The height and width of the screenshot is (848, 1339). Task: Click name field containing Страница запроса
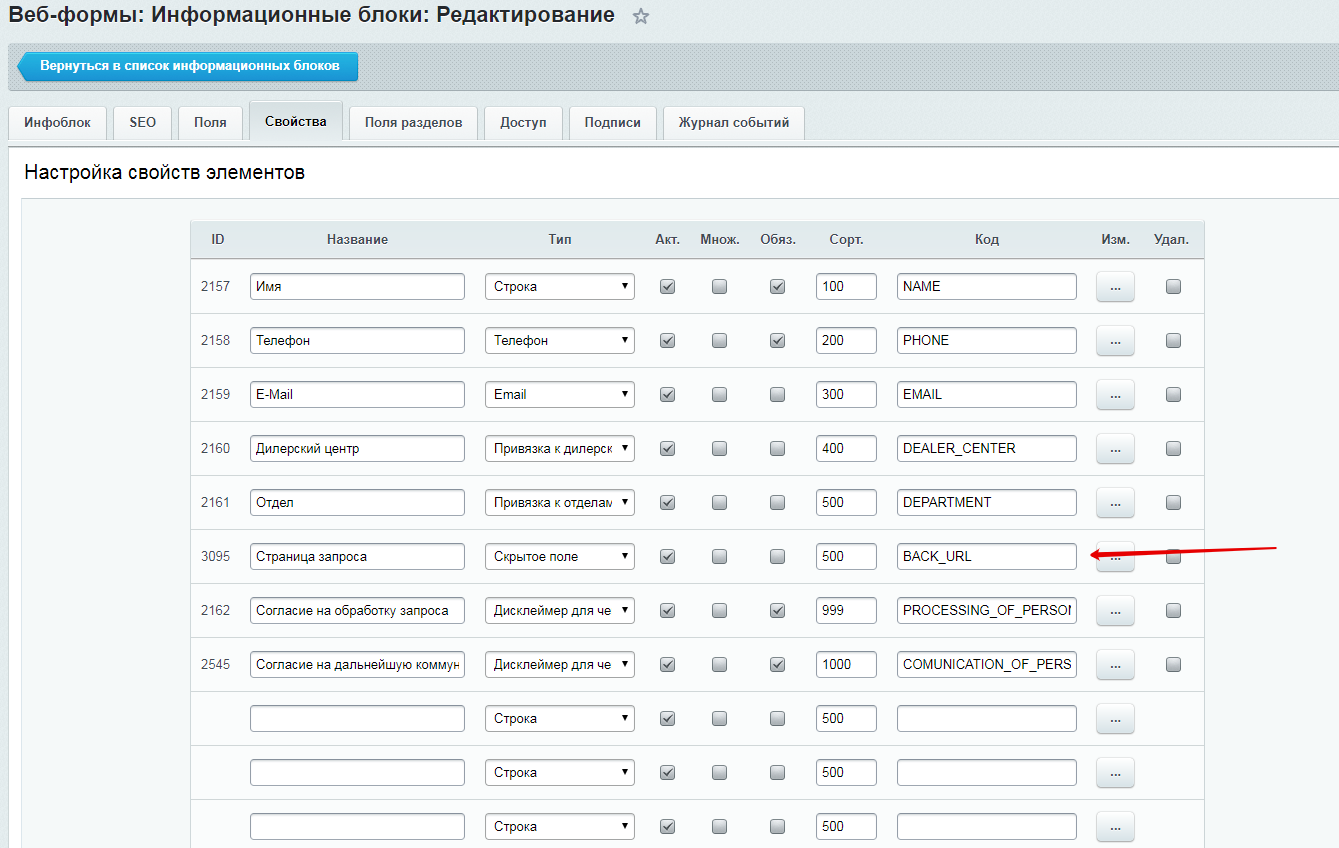point(357,556)
